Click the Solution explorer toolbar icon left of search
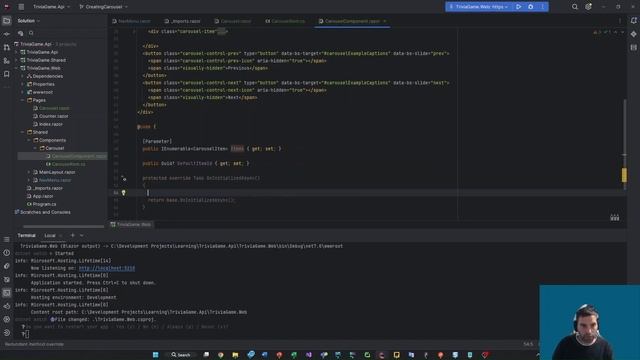The height and width of the screenshot is (360, 640). point(20,33)
